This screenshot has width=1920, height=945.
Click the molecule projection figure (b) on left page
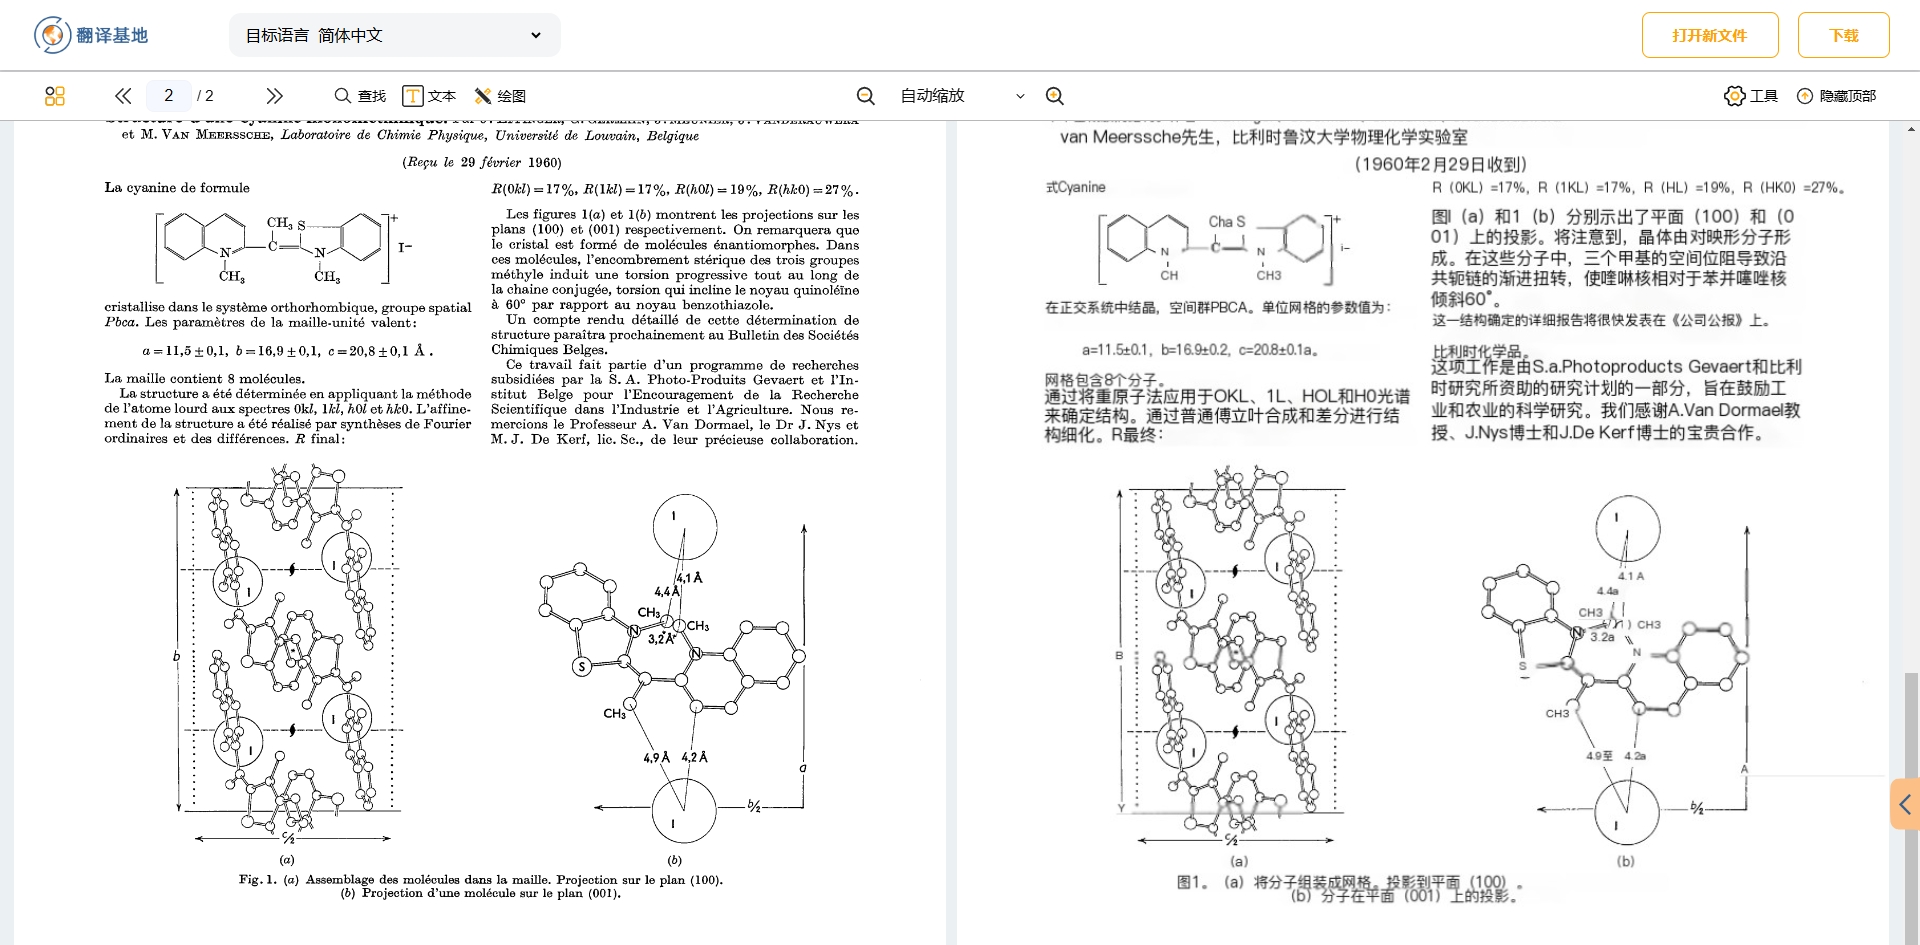(673, 670)
